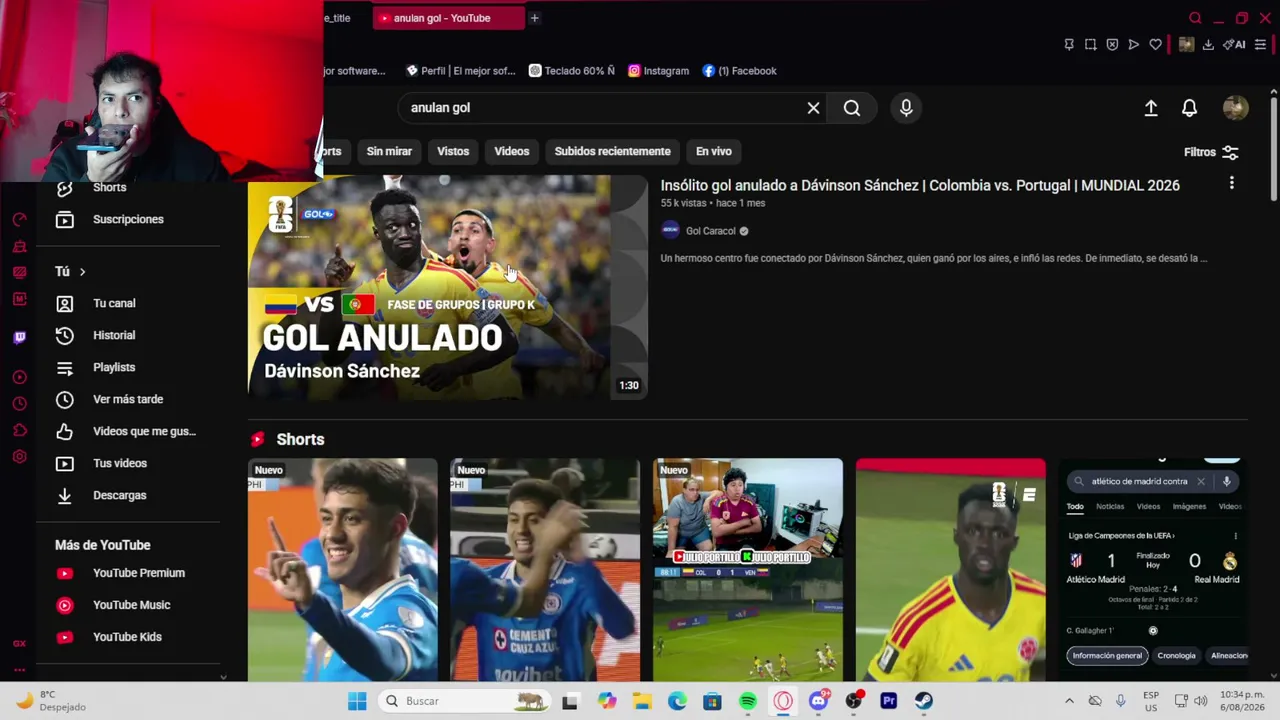Open the AI assistant button in the toolbar

(1234, 44)
